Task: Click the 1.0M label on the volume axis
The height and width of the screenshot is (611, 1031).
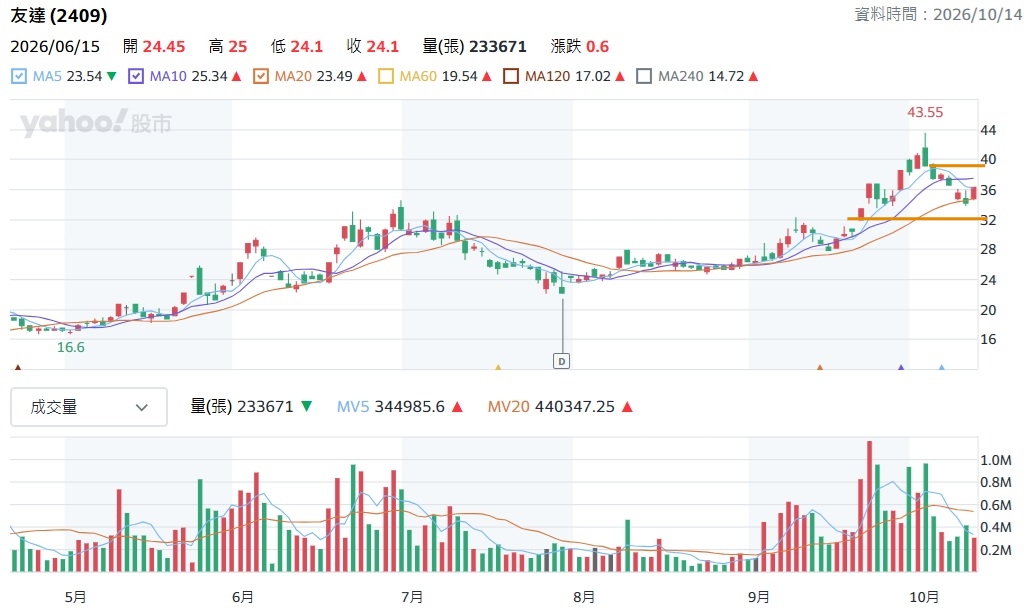Action: pyautogui.click(x=995, y=460)
